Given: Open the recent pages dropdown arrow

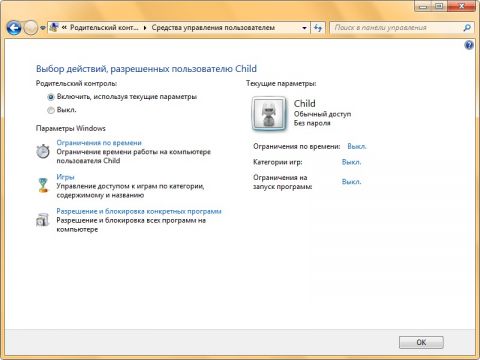Looking at the screenshot, I should pyautogui.click(x=43, y=28).
